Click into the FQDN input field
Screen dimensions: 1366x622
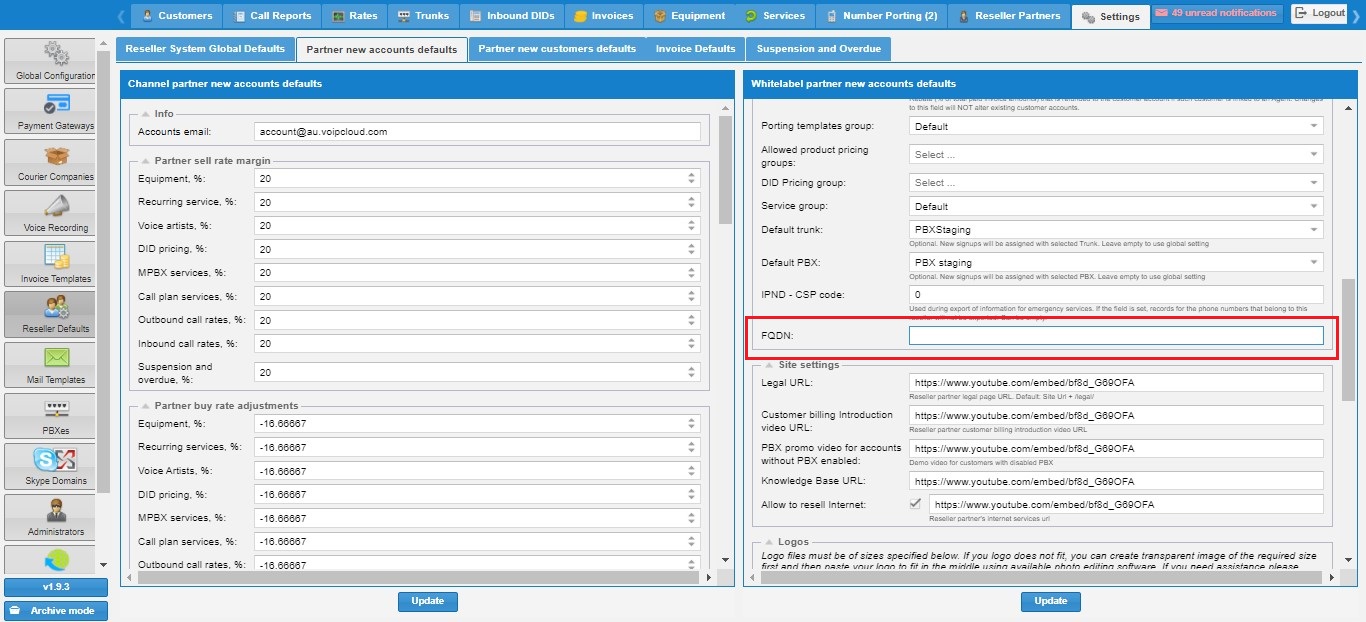point(1115,336)
